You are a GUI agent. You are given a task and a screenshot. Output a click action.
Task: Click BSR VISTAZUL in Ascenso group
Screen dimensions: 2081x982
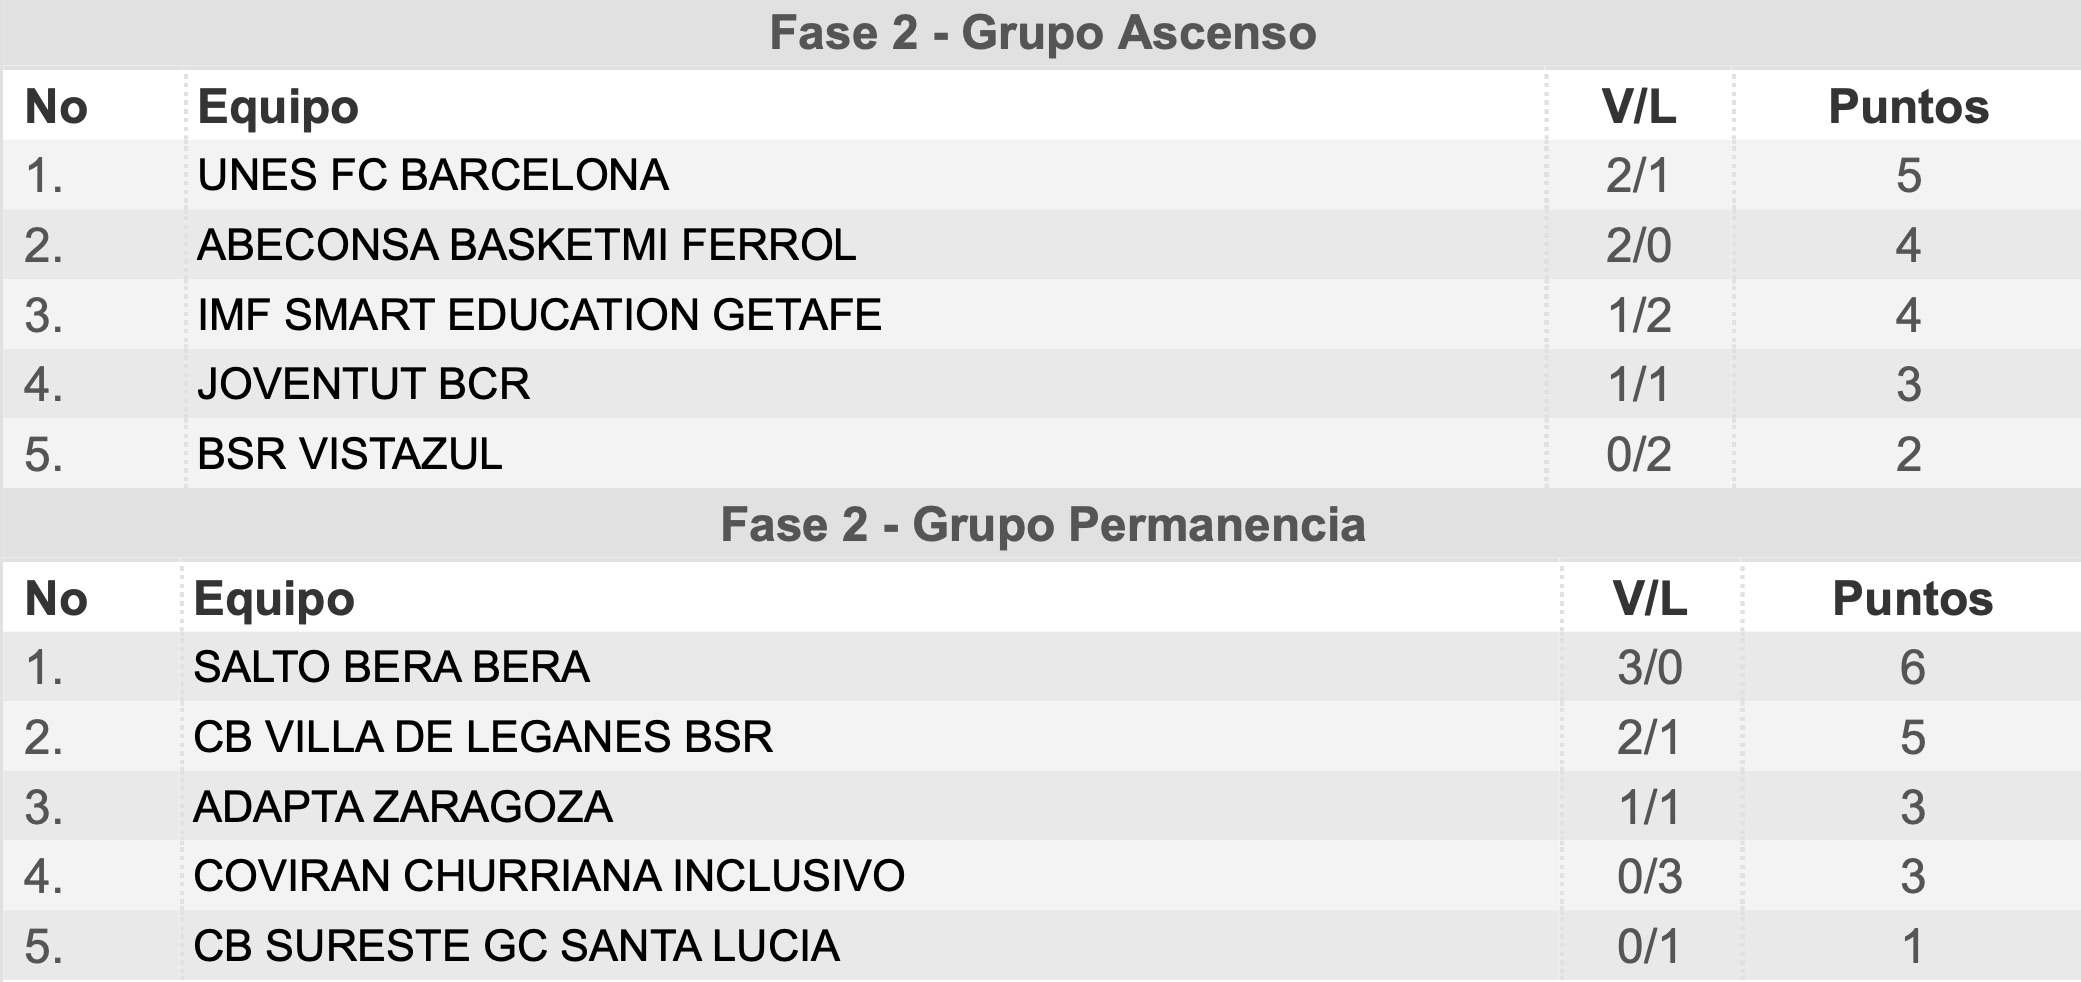coord(350,454)
